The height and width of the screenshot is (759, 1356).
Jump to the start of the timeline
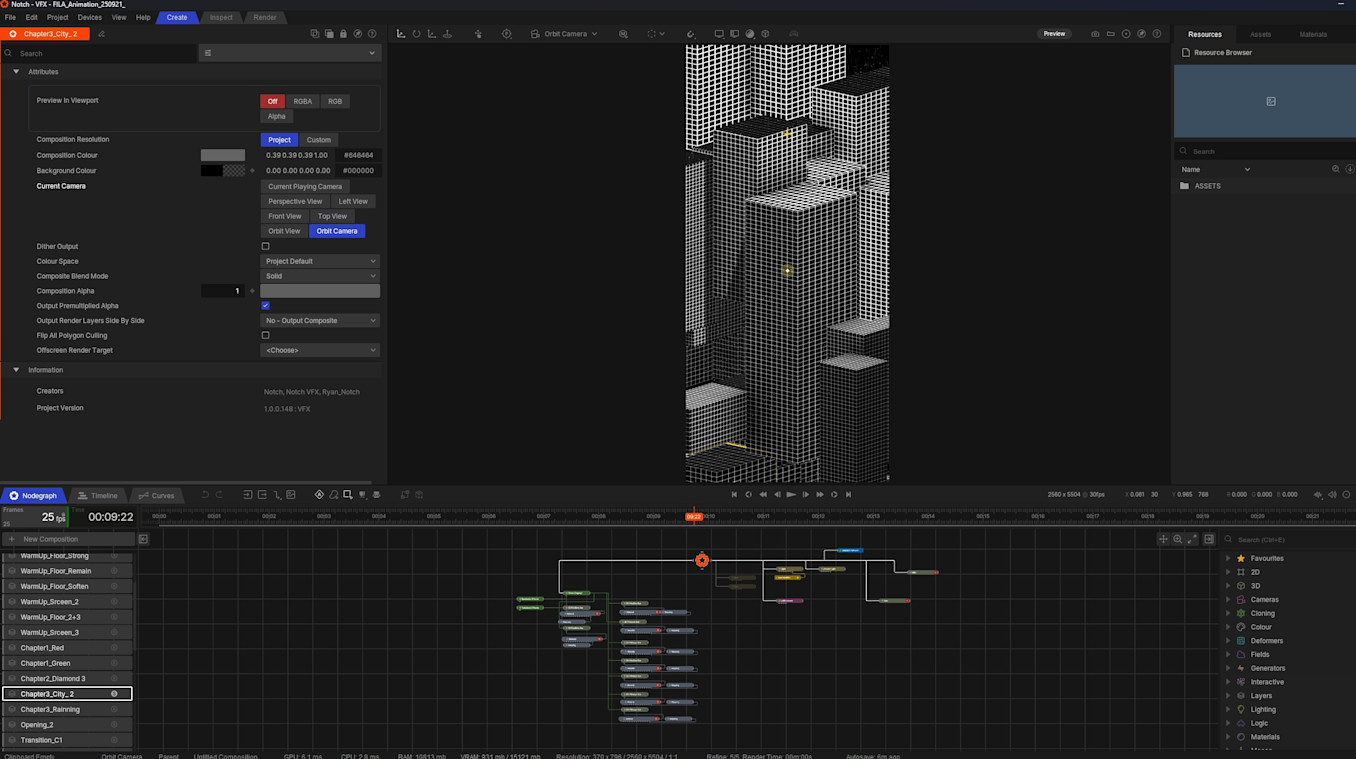click(734, 494)
